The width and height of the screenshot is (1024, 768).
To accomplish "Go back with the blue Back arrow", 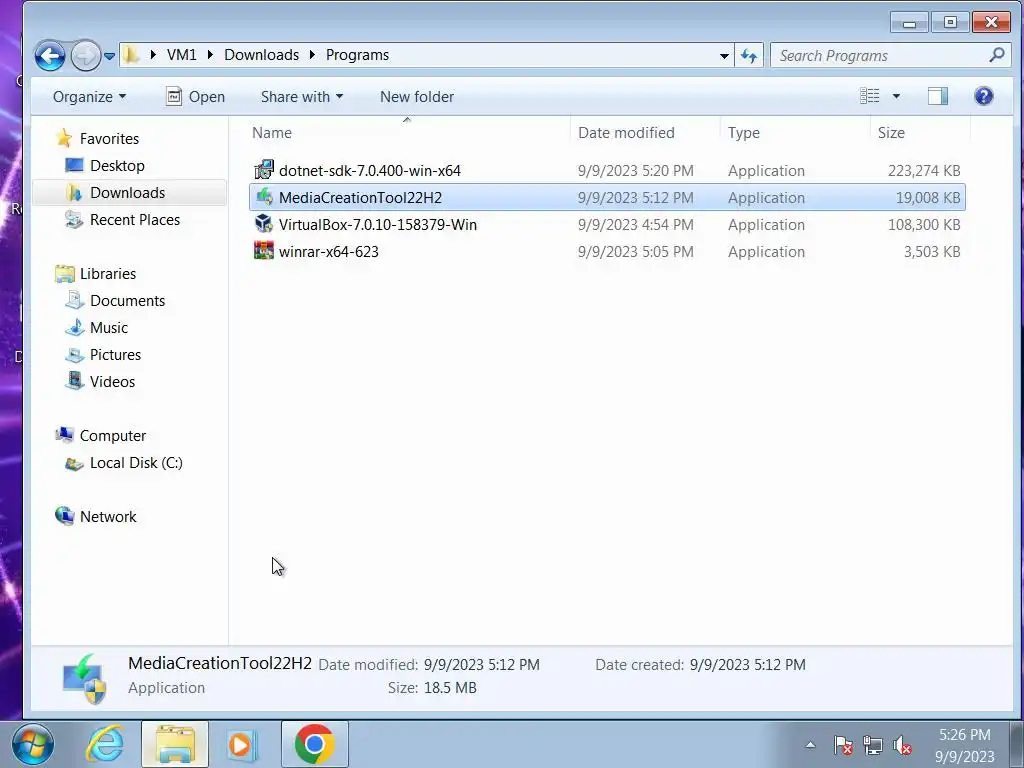I will [50, 56].
